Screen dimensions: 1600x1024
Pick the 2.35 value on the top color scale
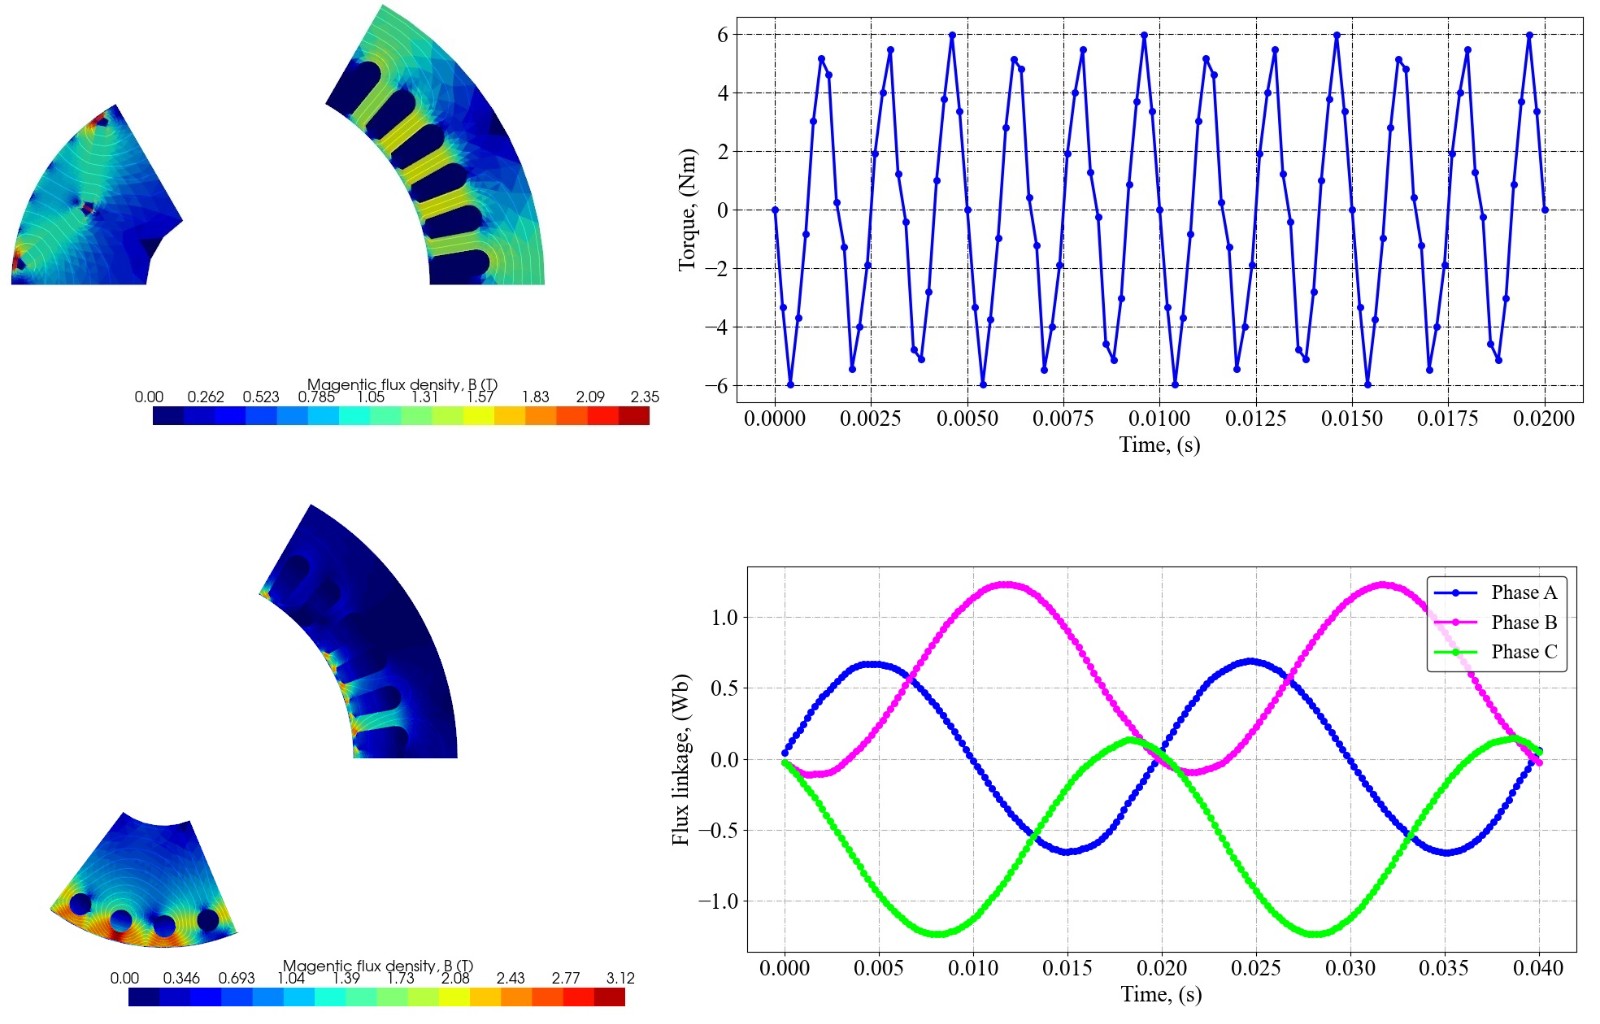pyautogui.click(x=645, y=397)
